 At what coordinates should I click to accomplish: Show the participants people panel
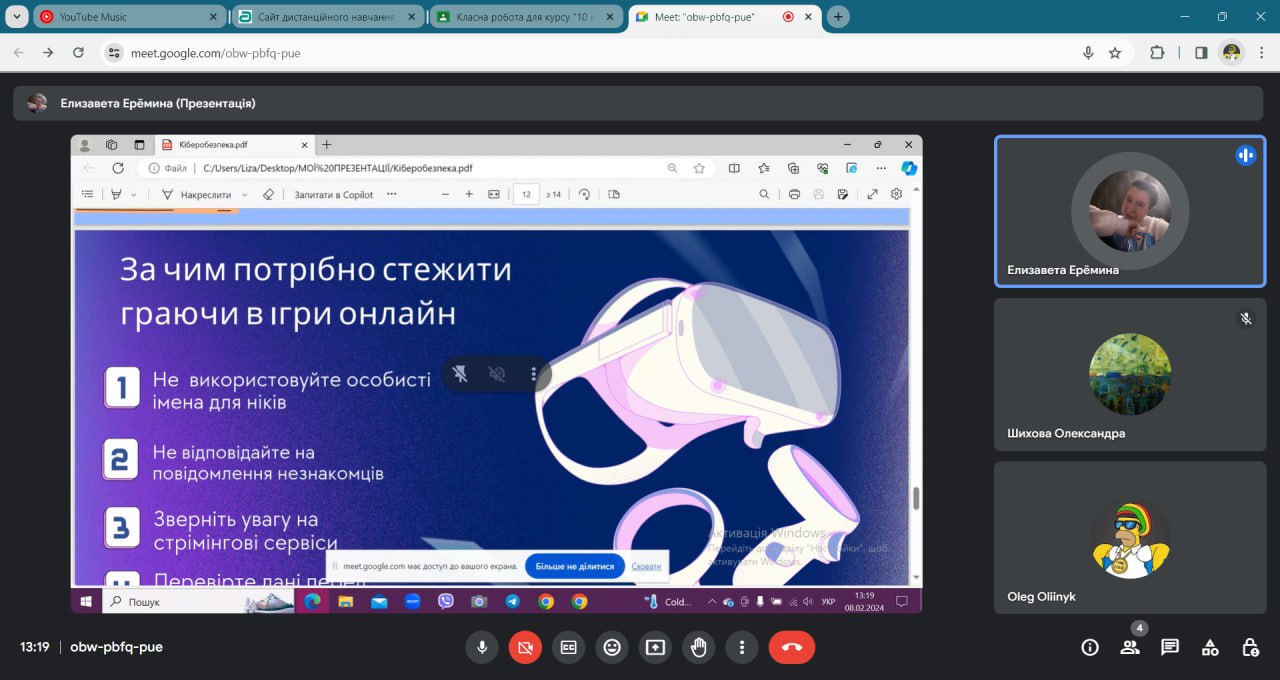[x=1130, y=647]
